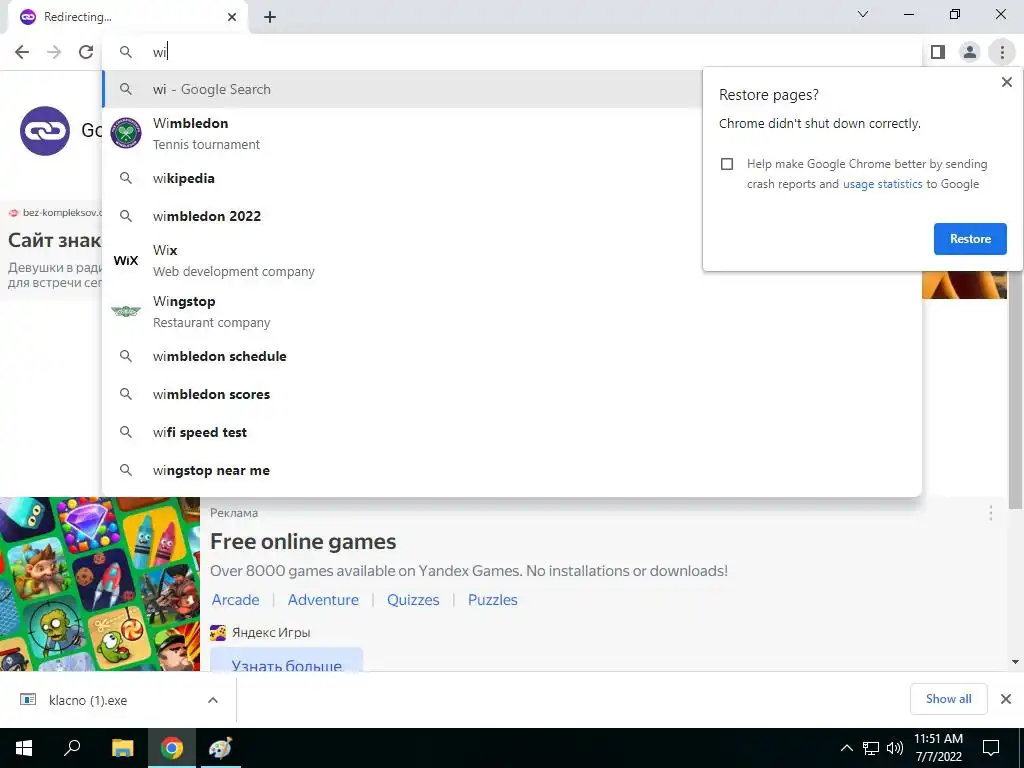1024x768 pixels.
Task: Open the Windows Start menu
Action: pos(24,748)
